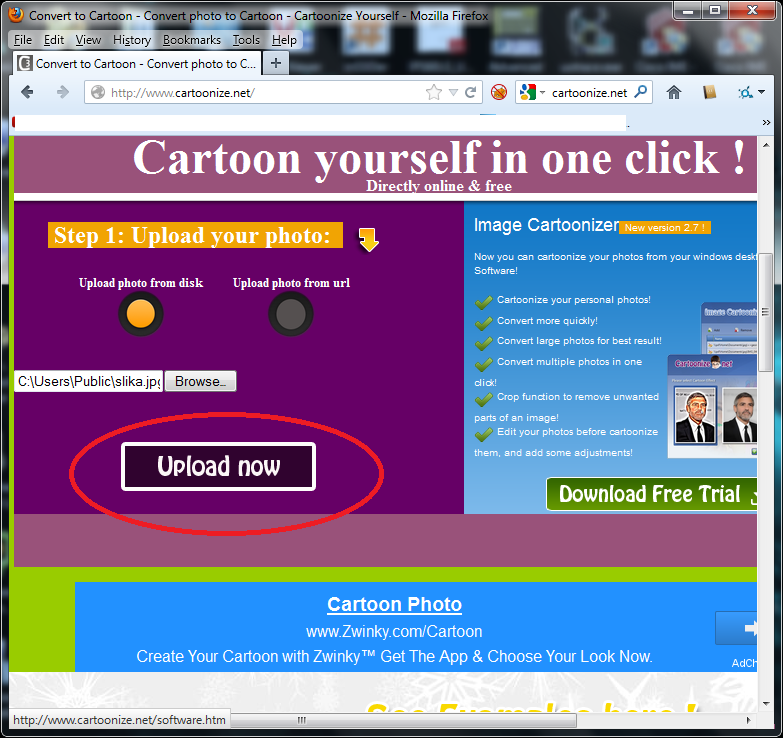Expand the URL history dropdown arrow
Image resolution: width=783 pixels, height=738 pixels.
pos(454,92)
